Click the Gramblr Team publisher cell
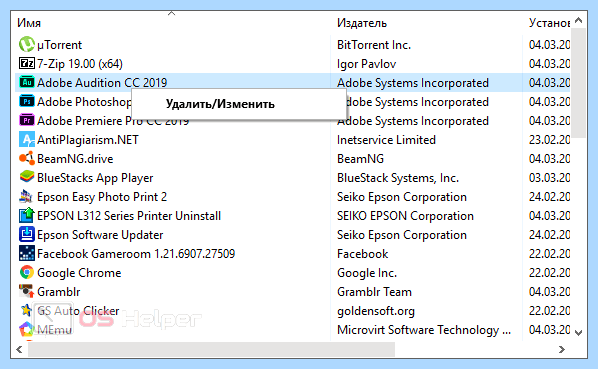 click(x=374, y=292)
